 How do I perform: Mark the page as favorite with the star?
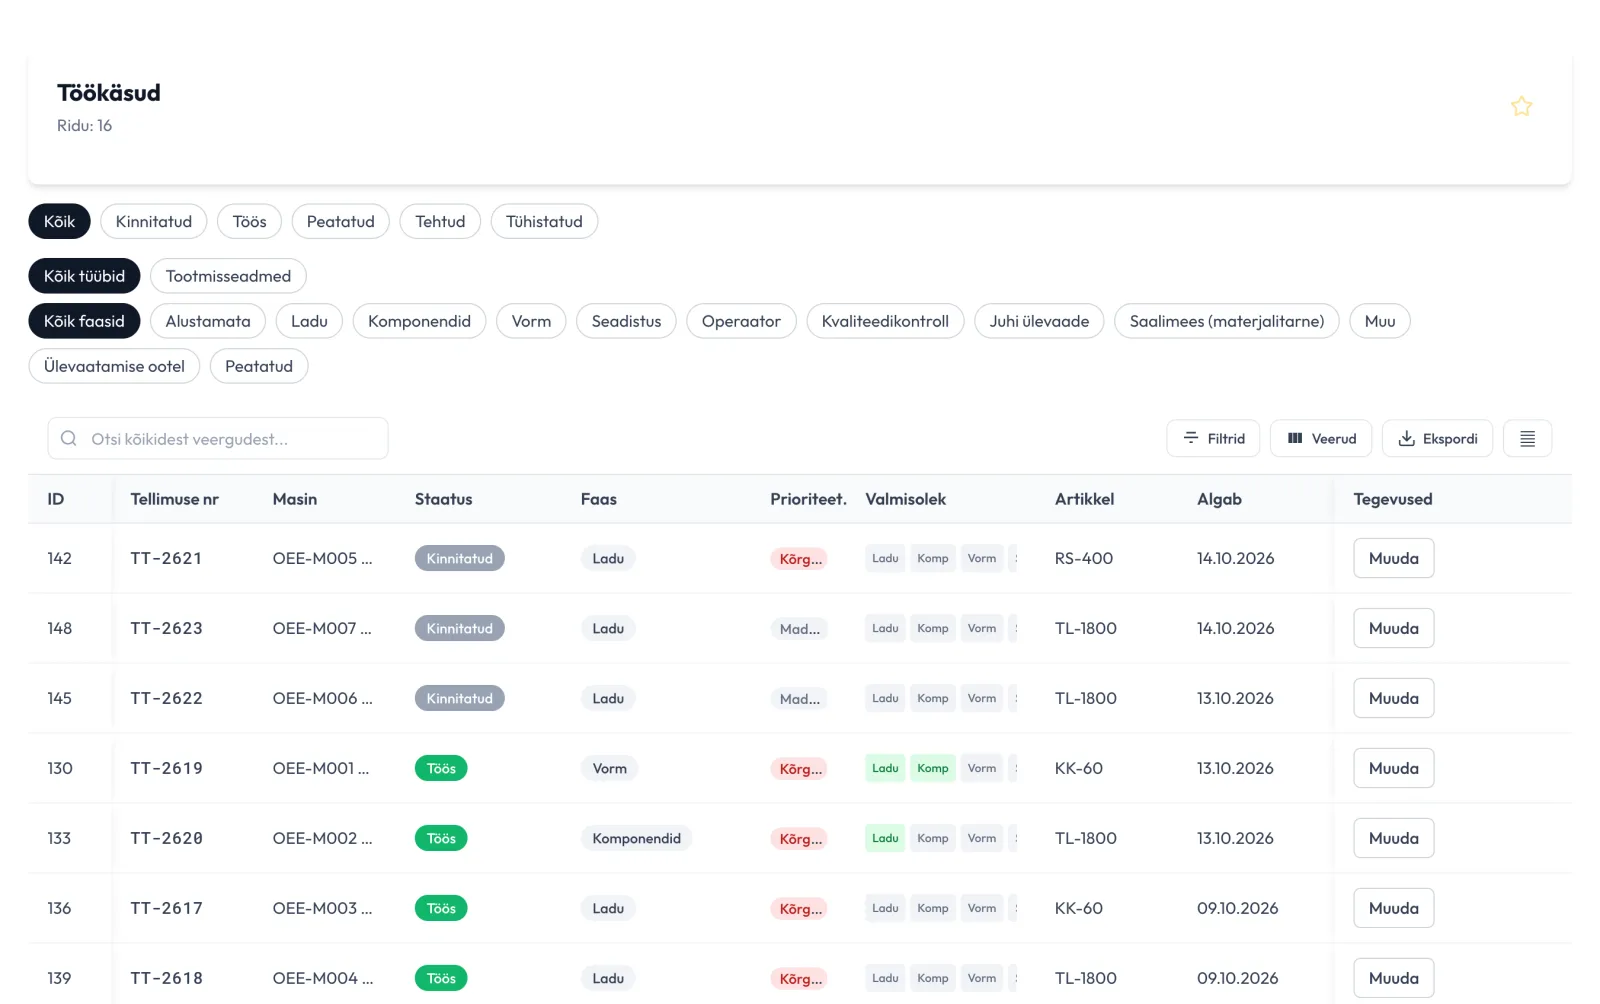[1521, 106]
